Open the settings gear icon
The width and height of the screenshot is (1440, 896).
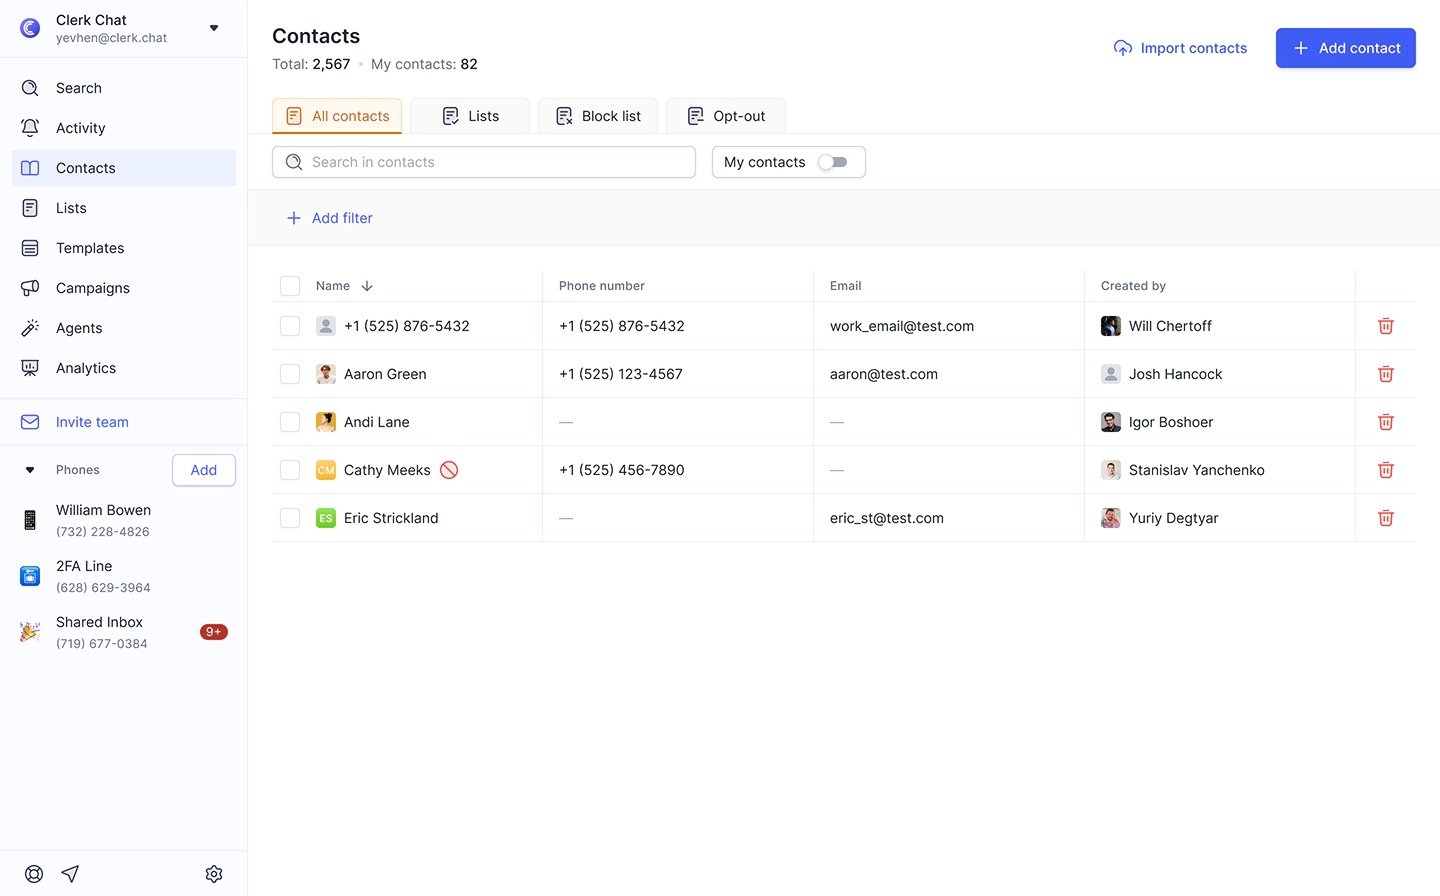point(214,874)
